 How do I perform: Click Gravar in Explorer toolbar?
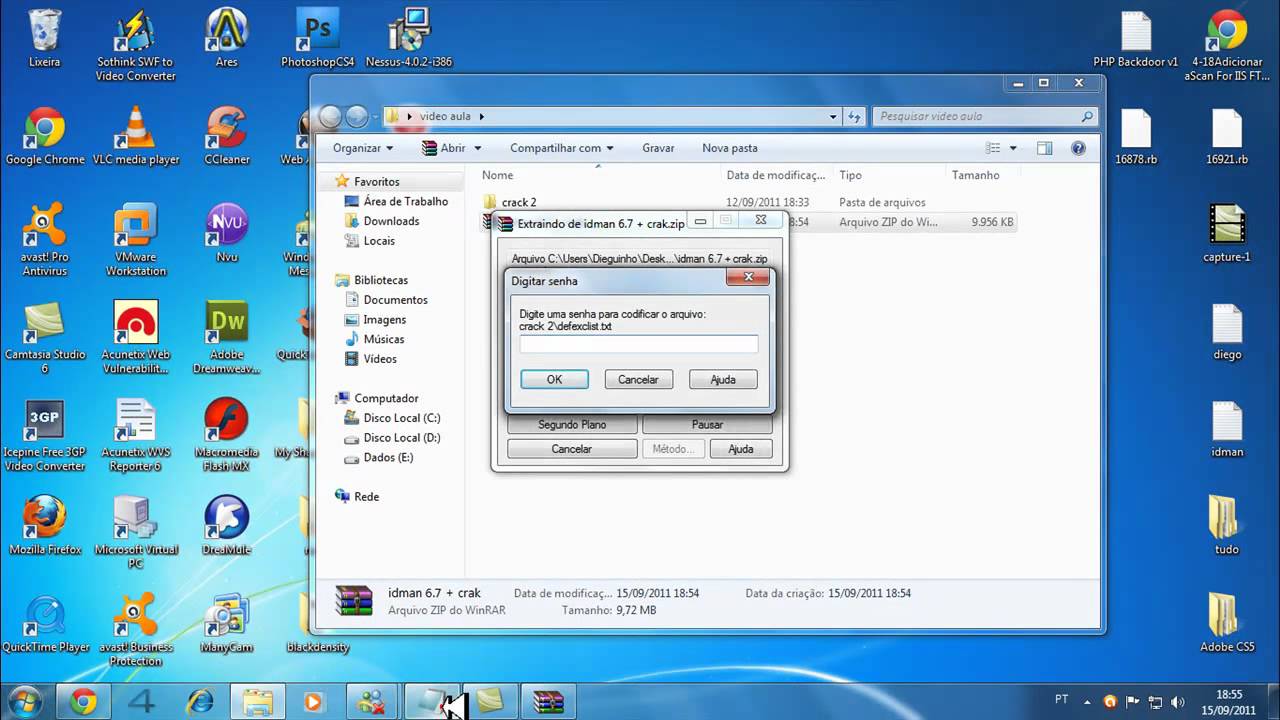(658, 148)
